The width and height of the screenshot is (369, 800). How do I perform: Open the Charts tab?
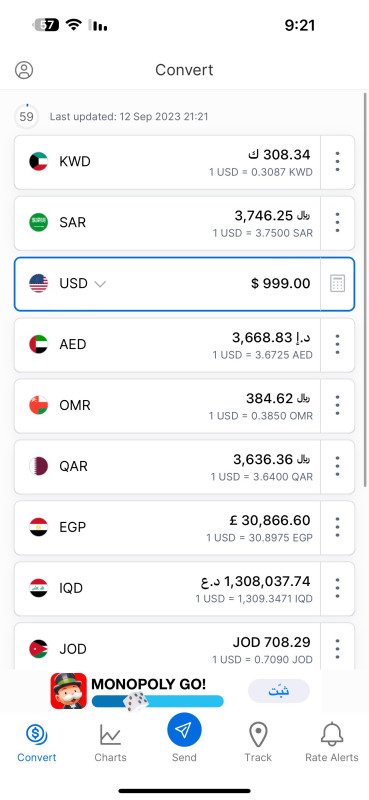pyautogui.click(x=110, y=742)
